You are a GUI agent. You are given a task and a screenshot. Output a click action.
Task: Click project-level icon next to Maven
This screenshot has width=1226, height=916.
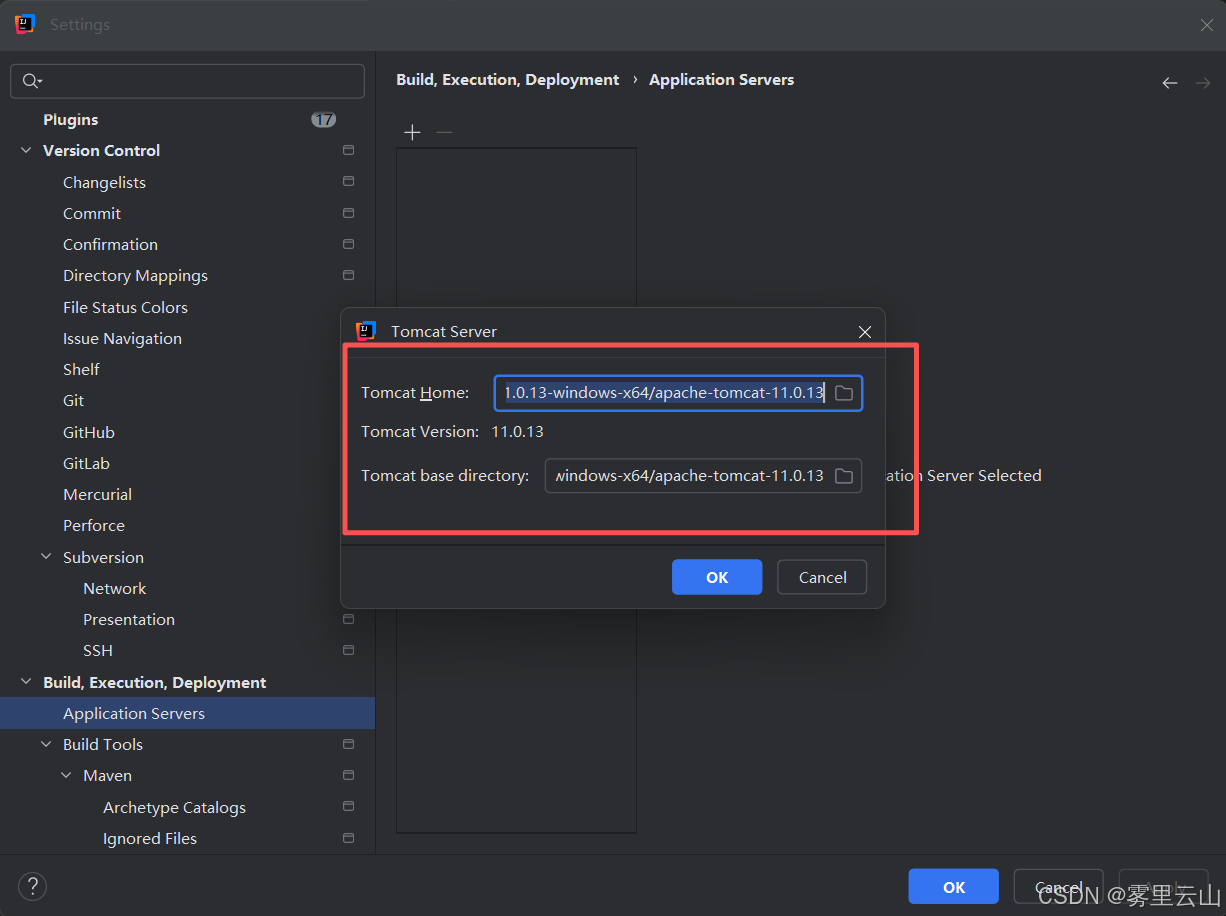pos(348,775)
